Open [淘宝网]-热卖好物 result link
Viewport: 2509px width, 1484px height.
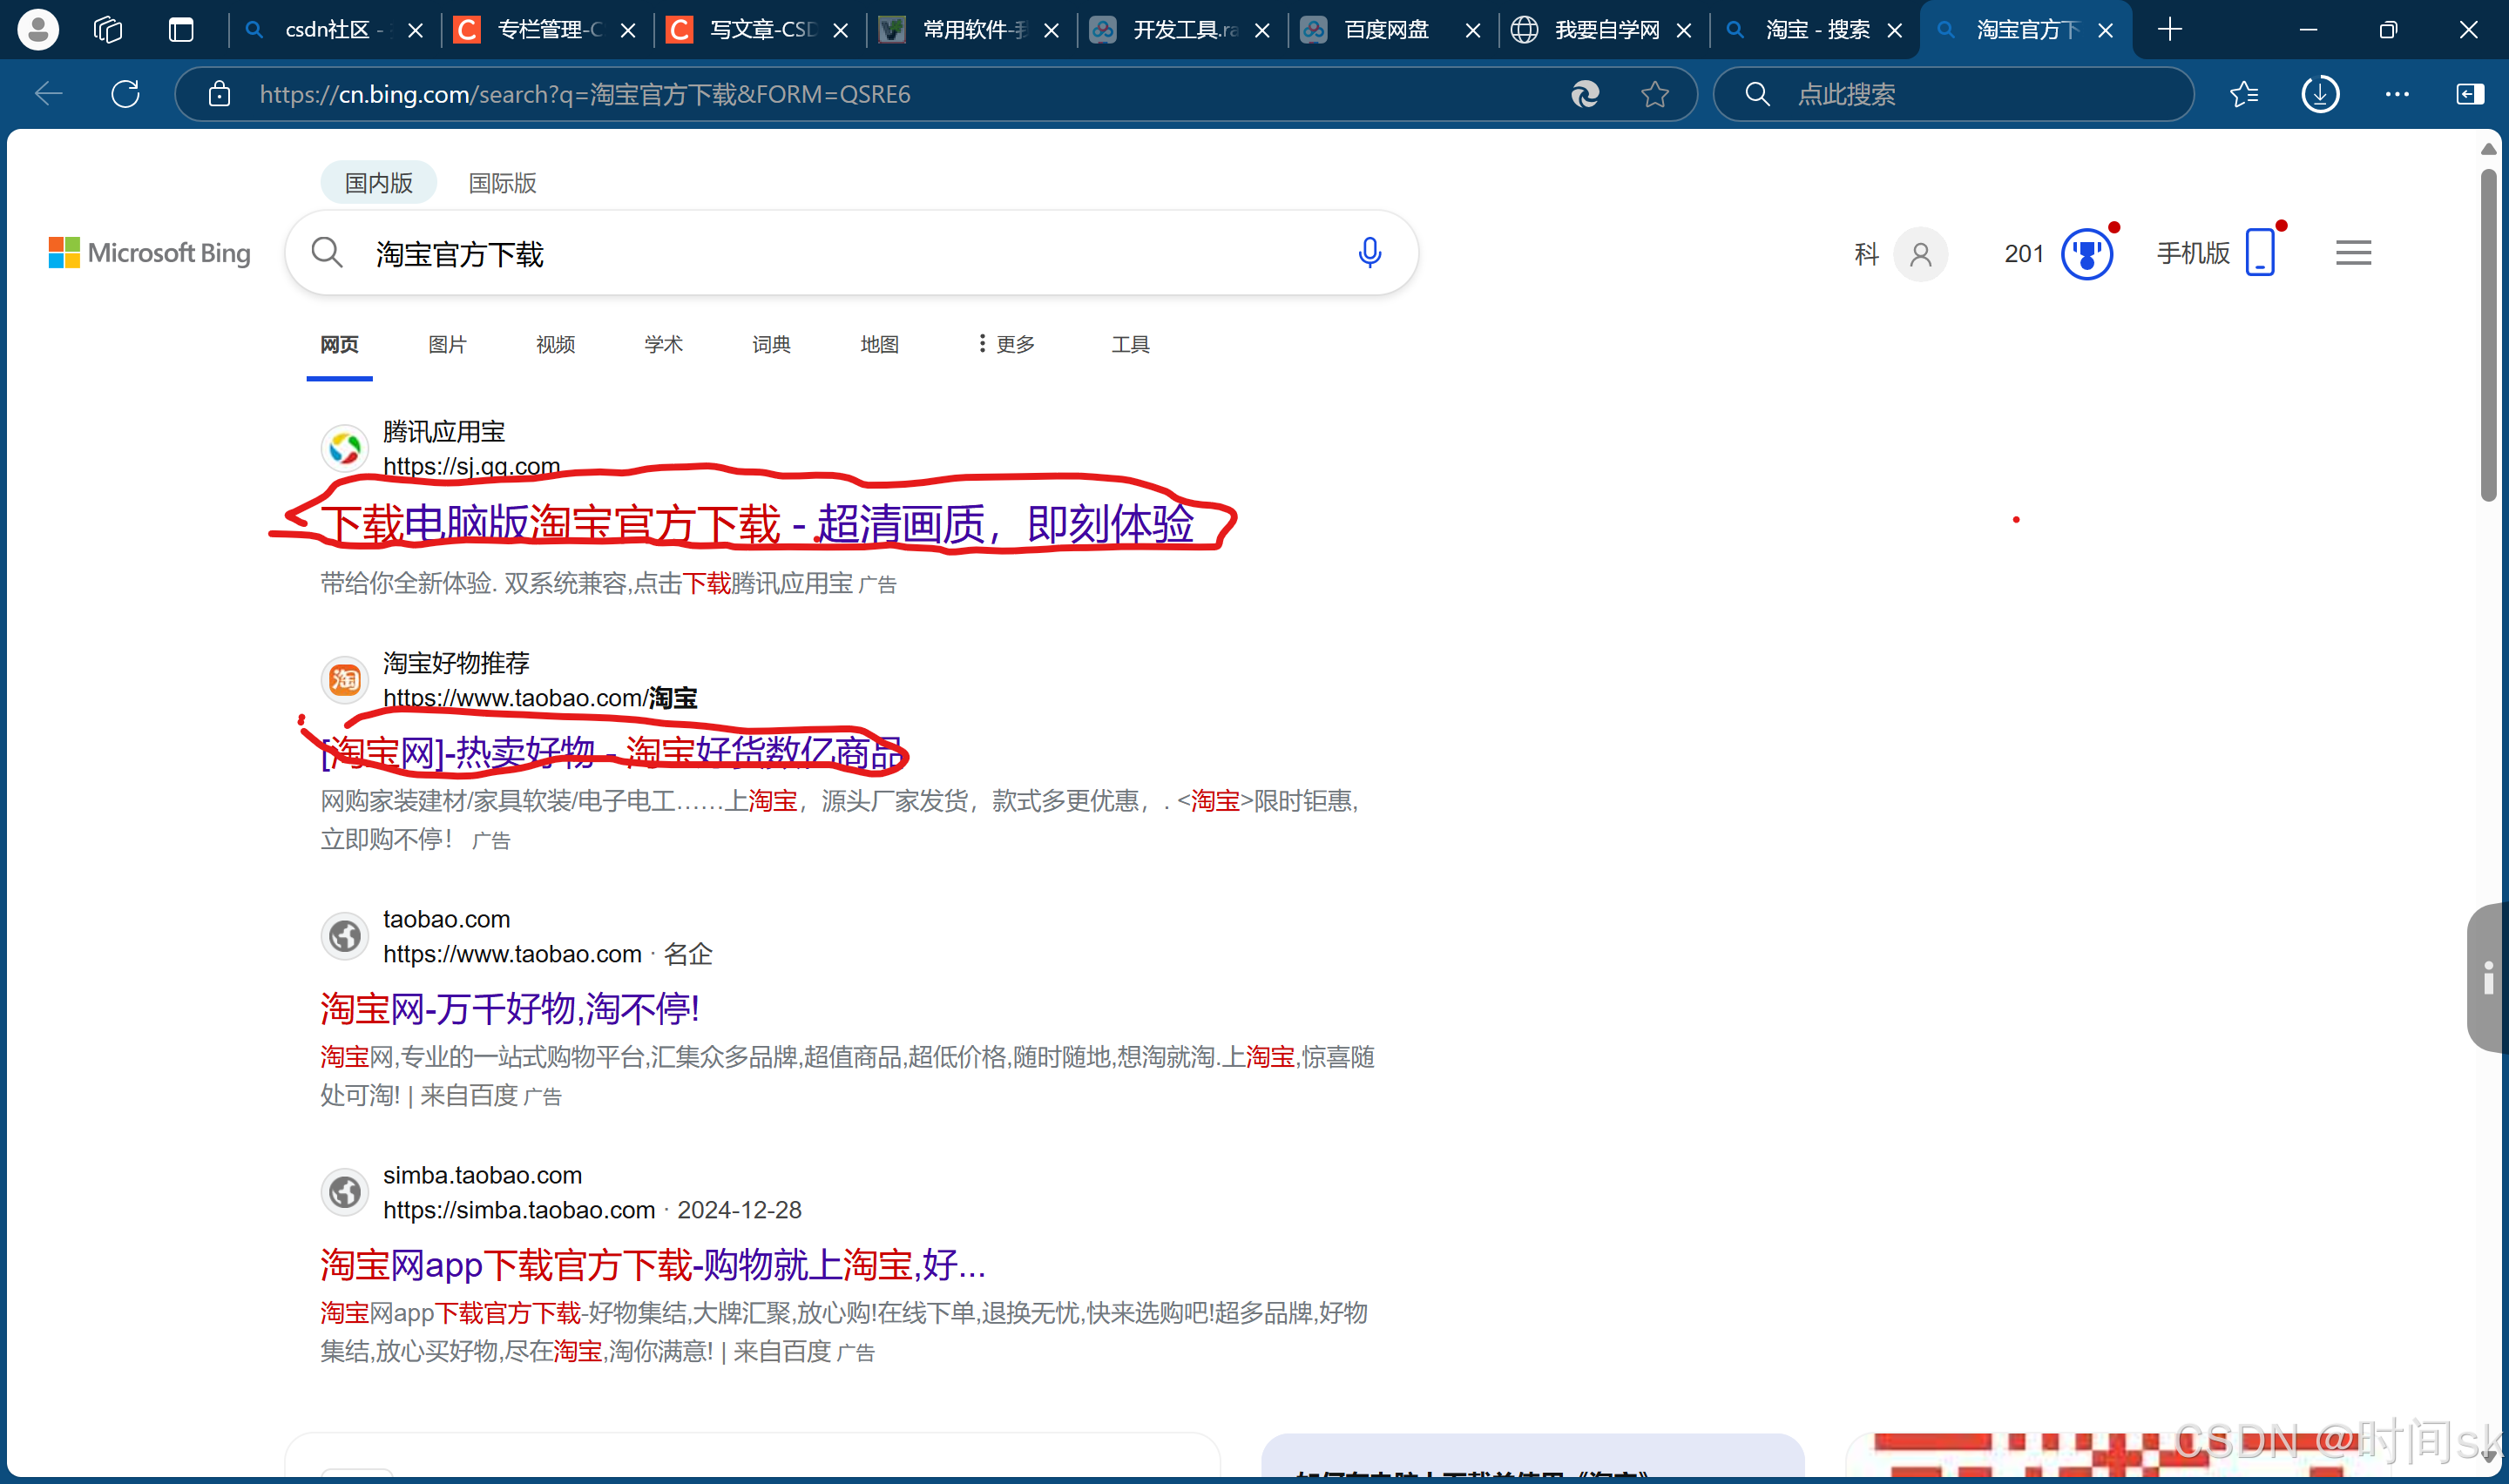coord(611,752)
